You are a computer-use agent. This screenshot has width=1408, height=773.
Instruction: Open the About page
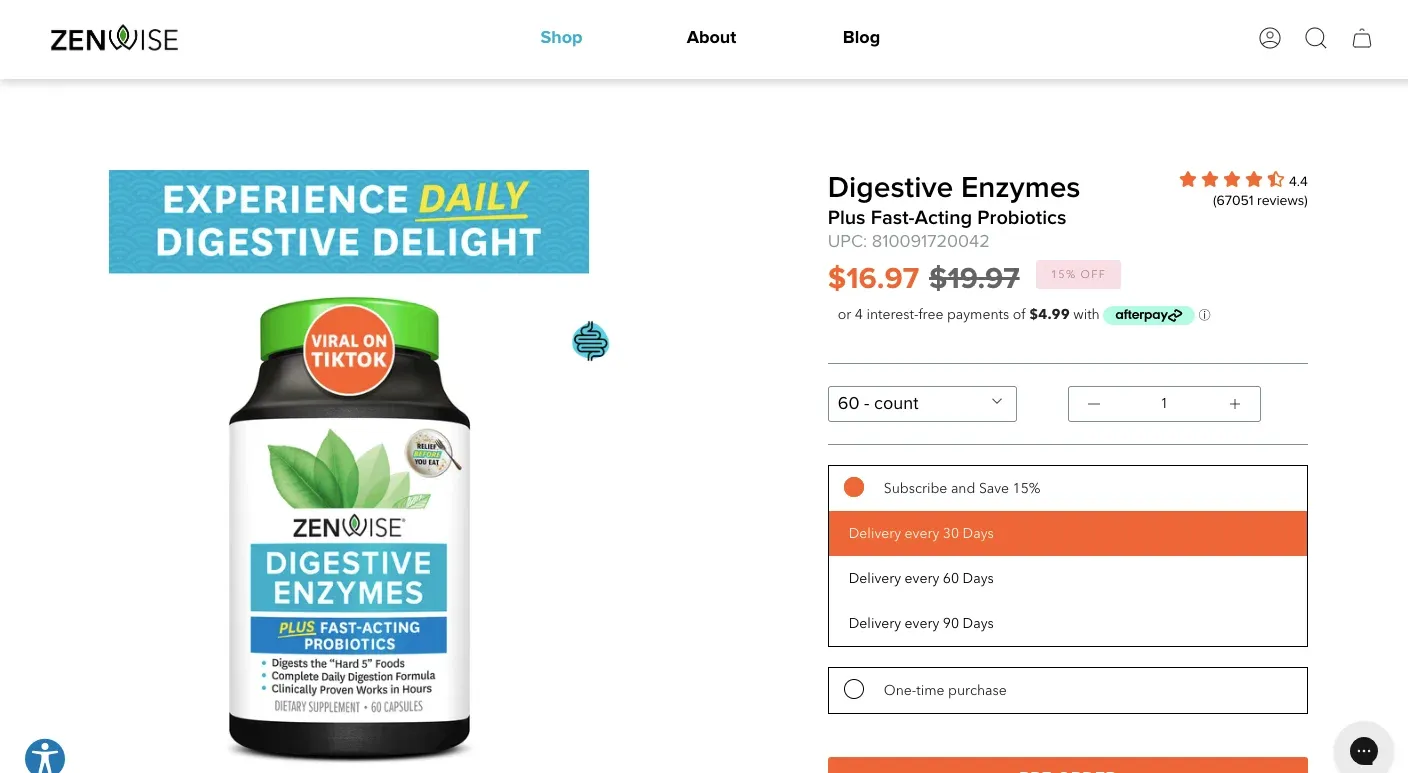coord(711,37)
